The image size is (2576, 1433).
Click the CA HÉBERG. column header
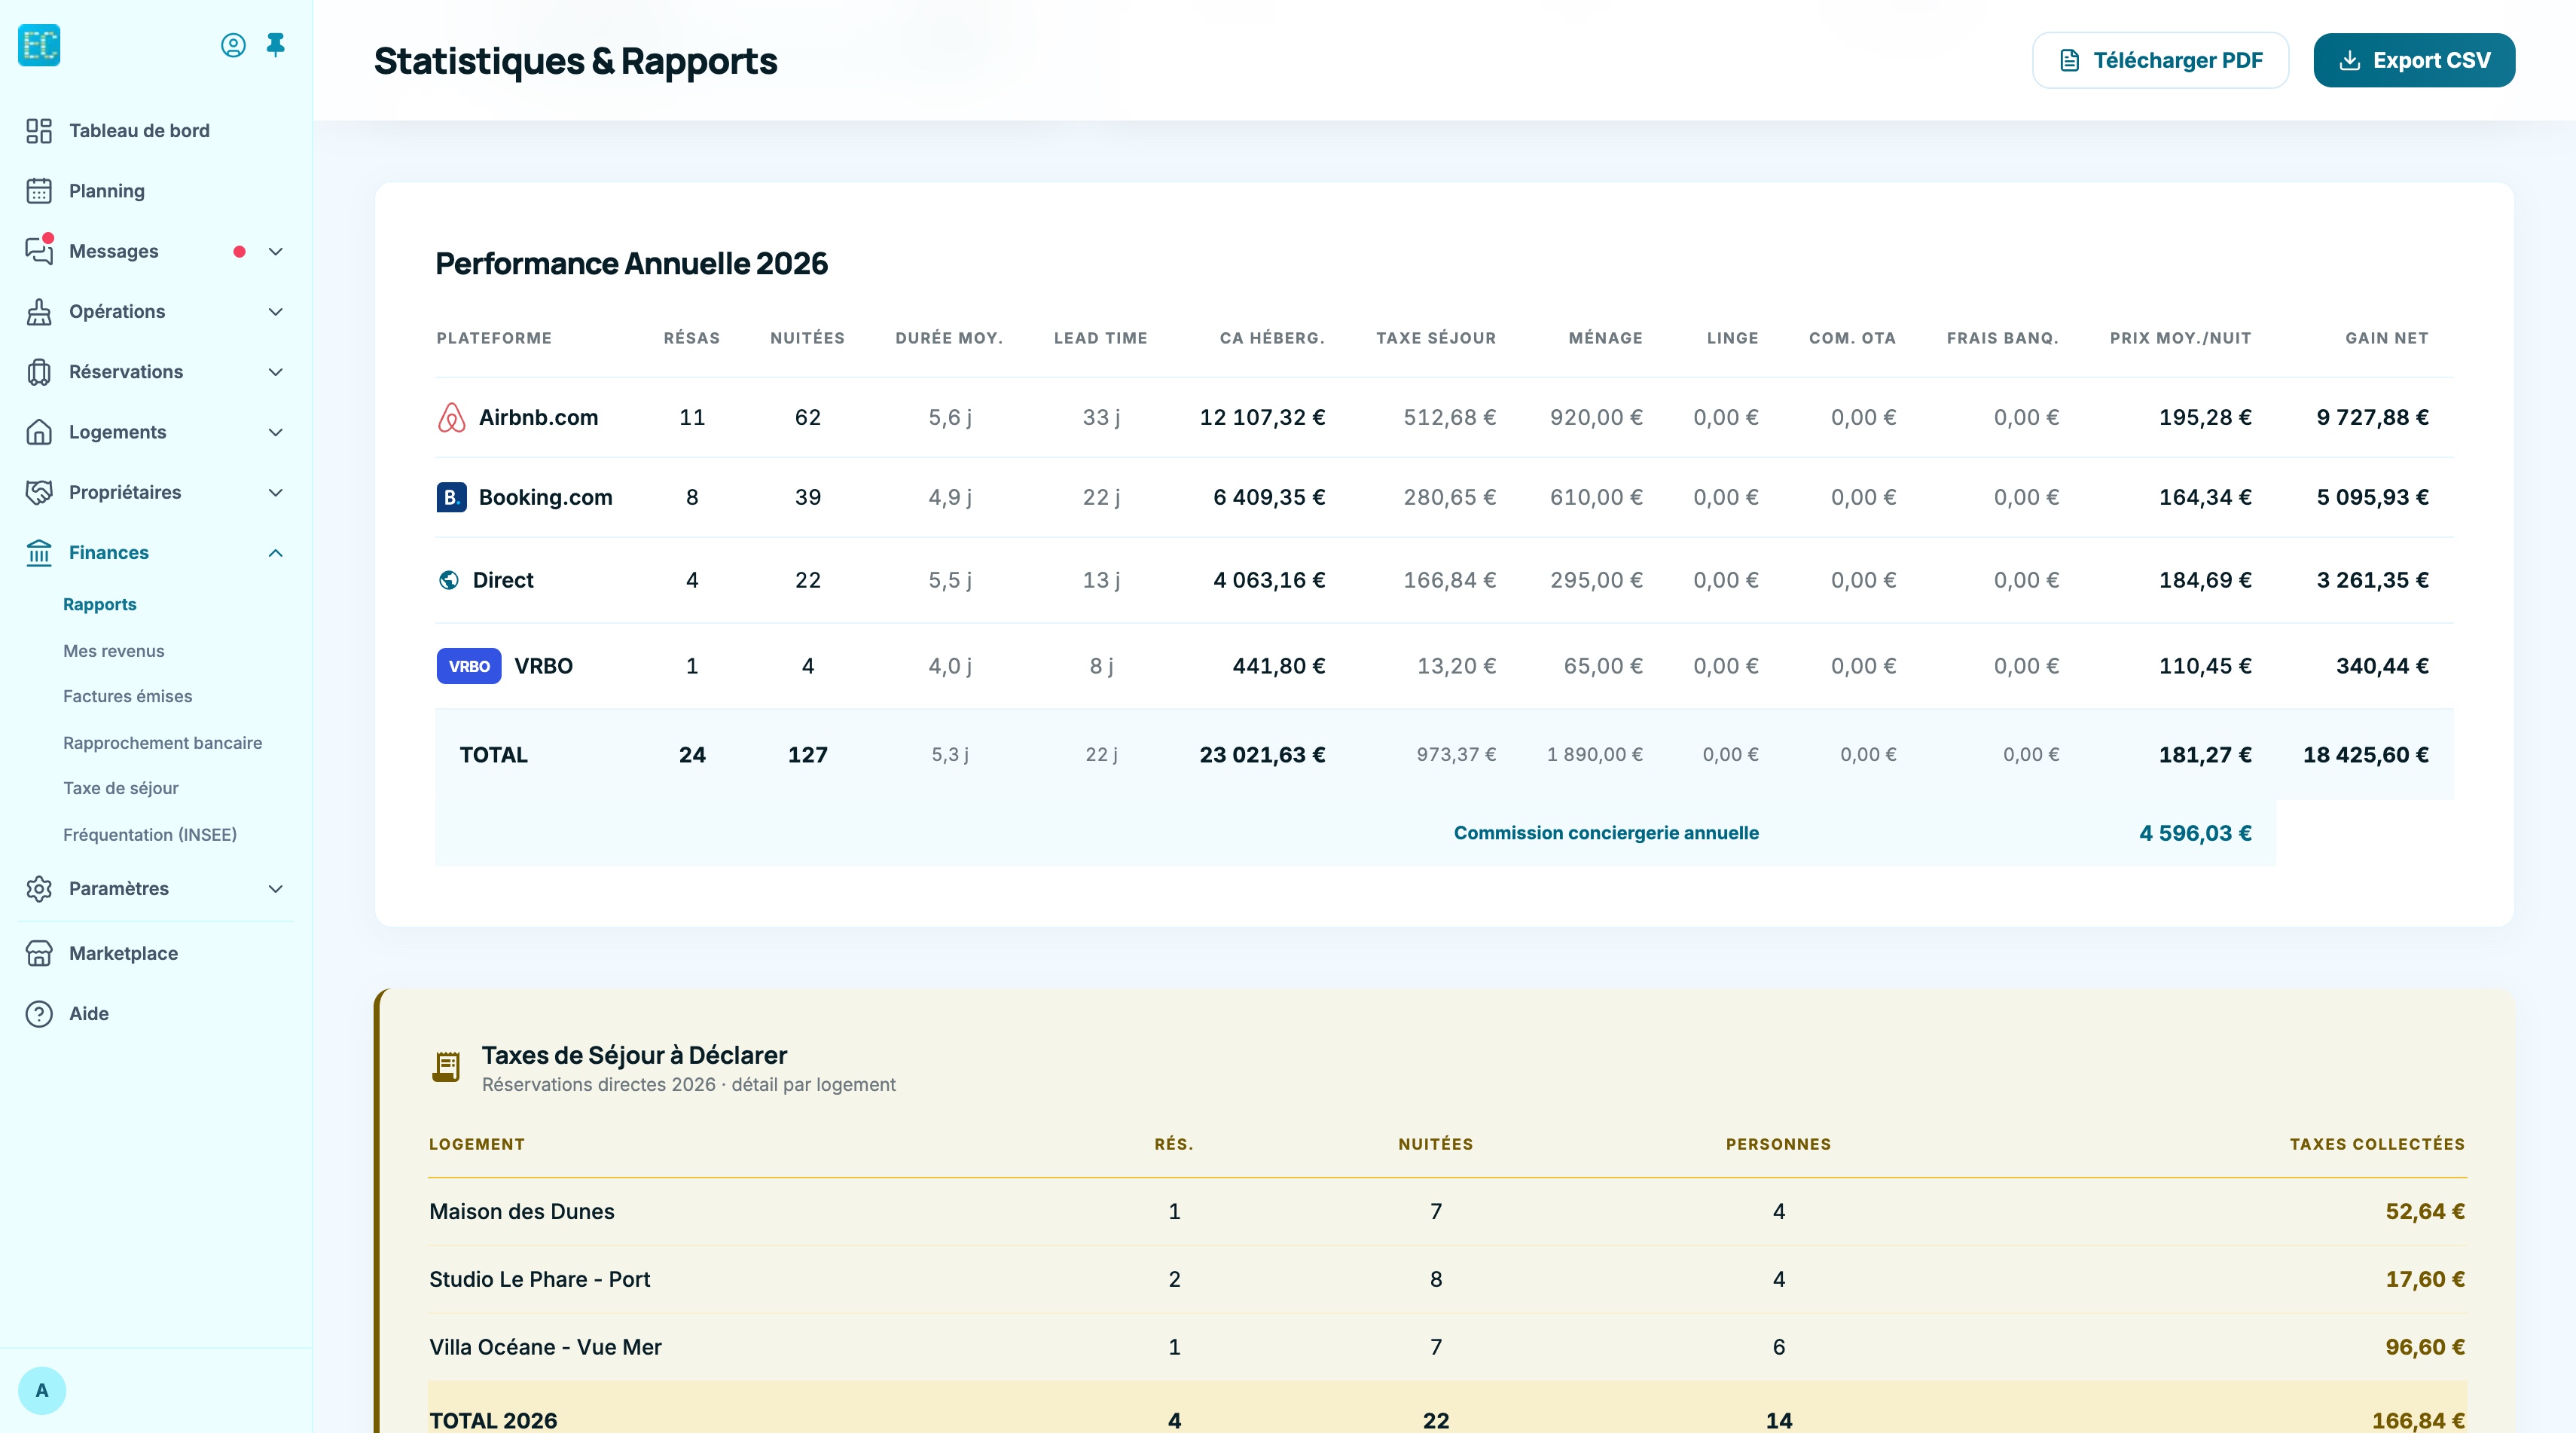[x=1272, y=338]
